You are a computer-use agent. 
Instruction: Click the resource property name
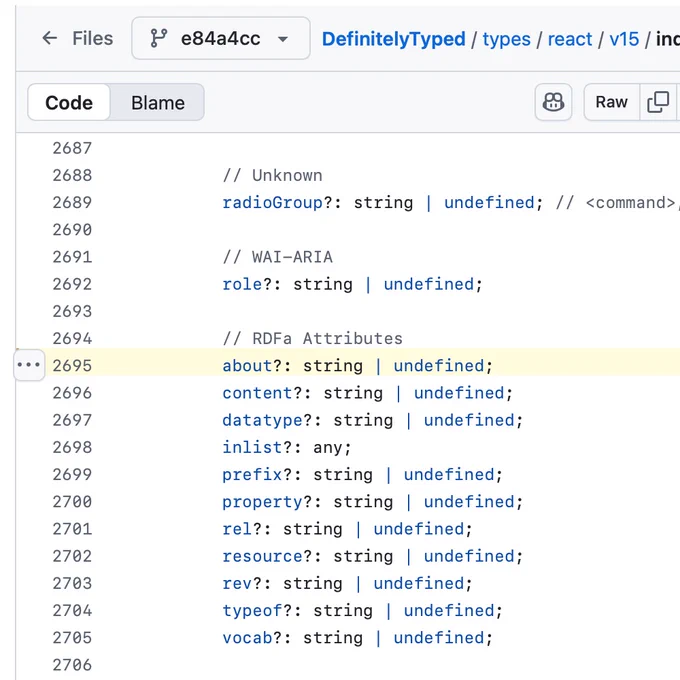coord(262,556)
